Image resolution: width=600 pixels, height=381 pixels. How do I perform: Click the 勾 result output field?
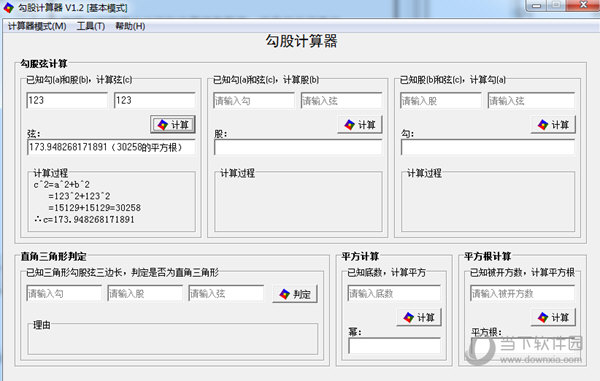(x=488, y=147)
